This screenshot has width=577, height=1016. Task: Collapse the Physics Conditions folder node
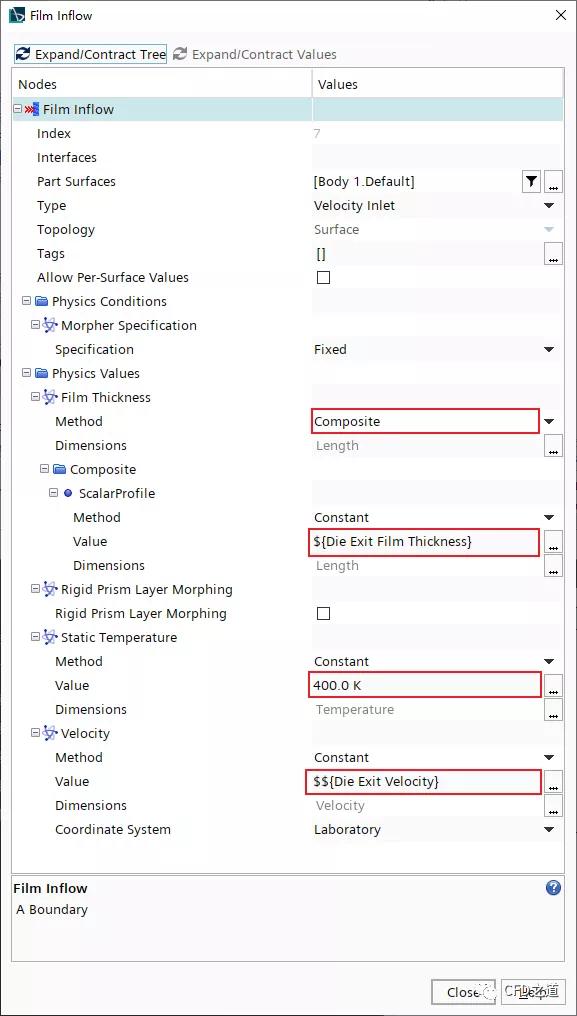point(26,301)
